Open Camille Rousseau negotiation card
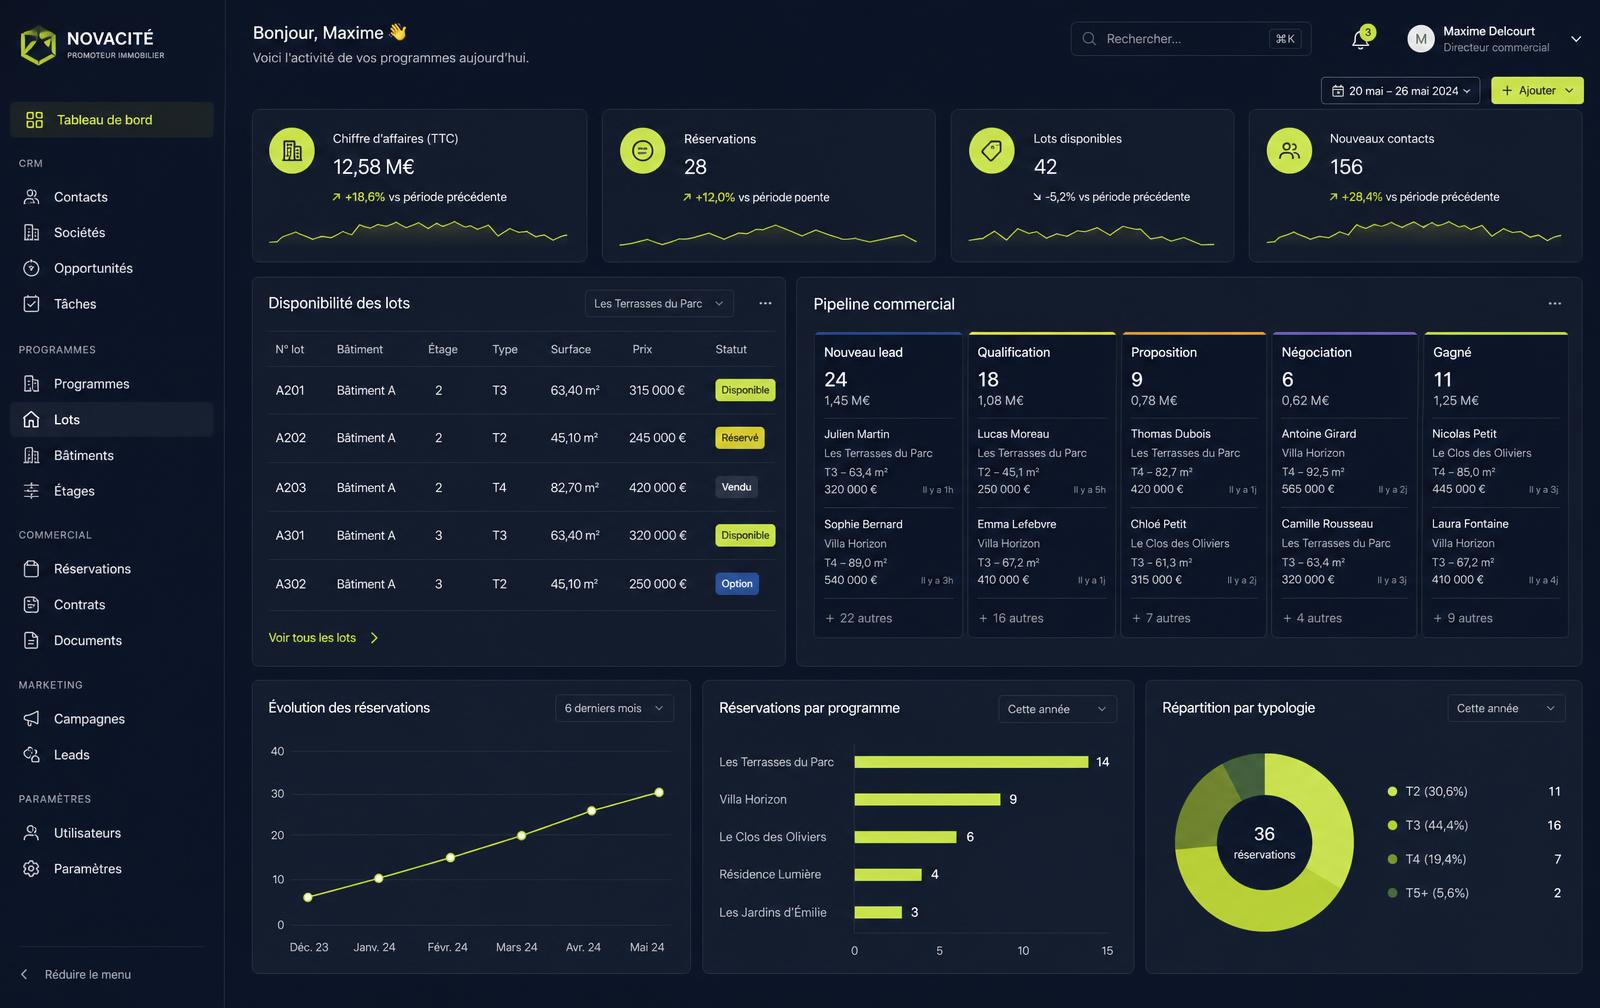Screen dimensions: 1600x1008 (1344, 552)
